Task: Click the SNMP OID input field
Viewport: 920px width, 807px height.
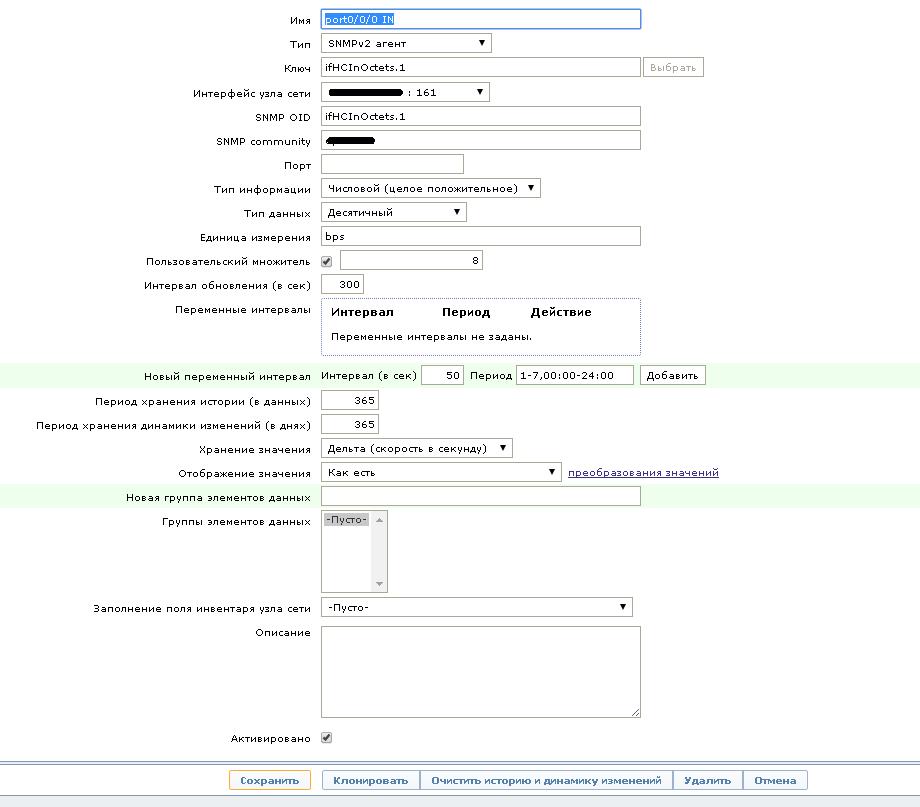Action: (x=481, y=116)
